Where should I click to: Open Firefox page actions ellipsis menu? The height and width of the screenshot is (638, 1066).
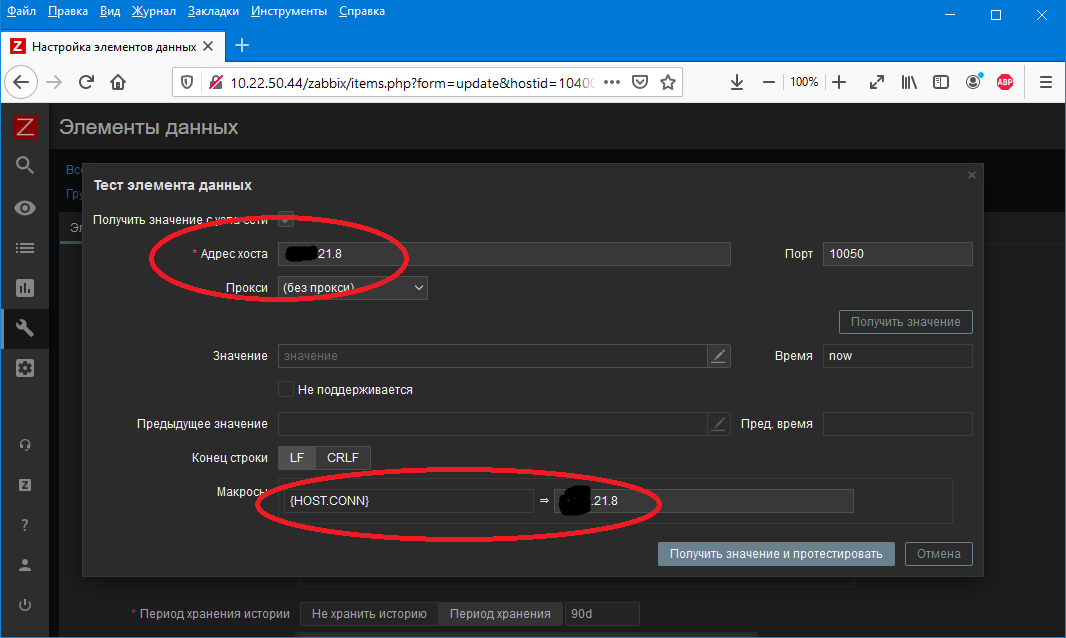pyautogui.click(x=612, y=82)
